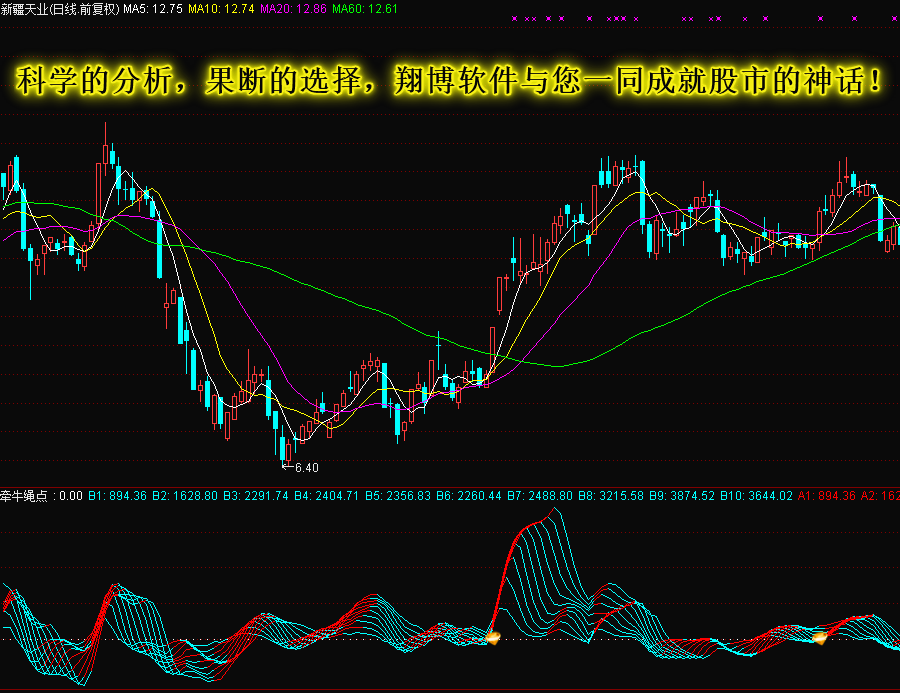Click the B2: 1628.80 value
The height and width of the screenshot is (693, 900).
[x=185, y=495]
